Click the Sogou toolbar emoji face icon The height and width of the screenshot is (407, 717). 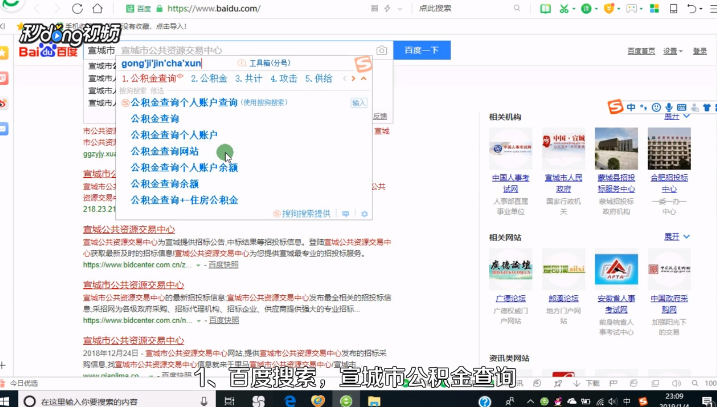click(x=656, y=107)
